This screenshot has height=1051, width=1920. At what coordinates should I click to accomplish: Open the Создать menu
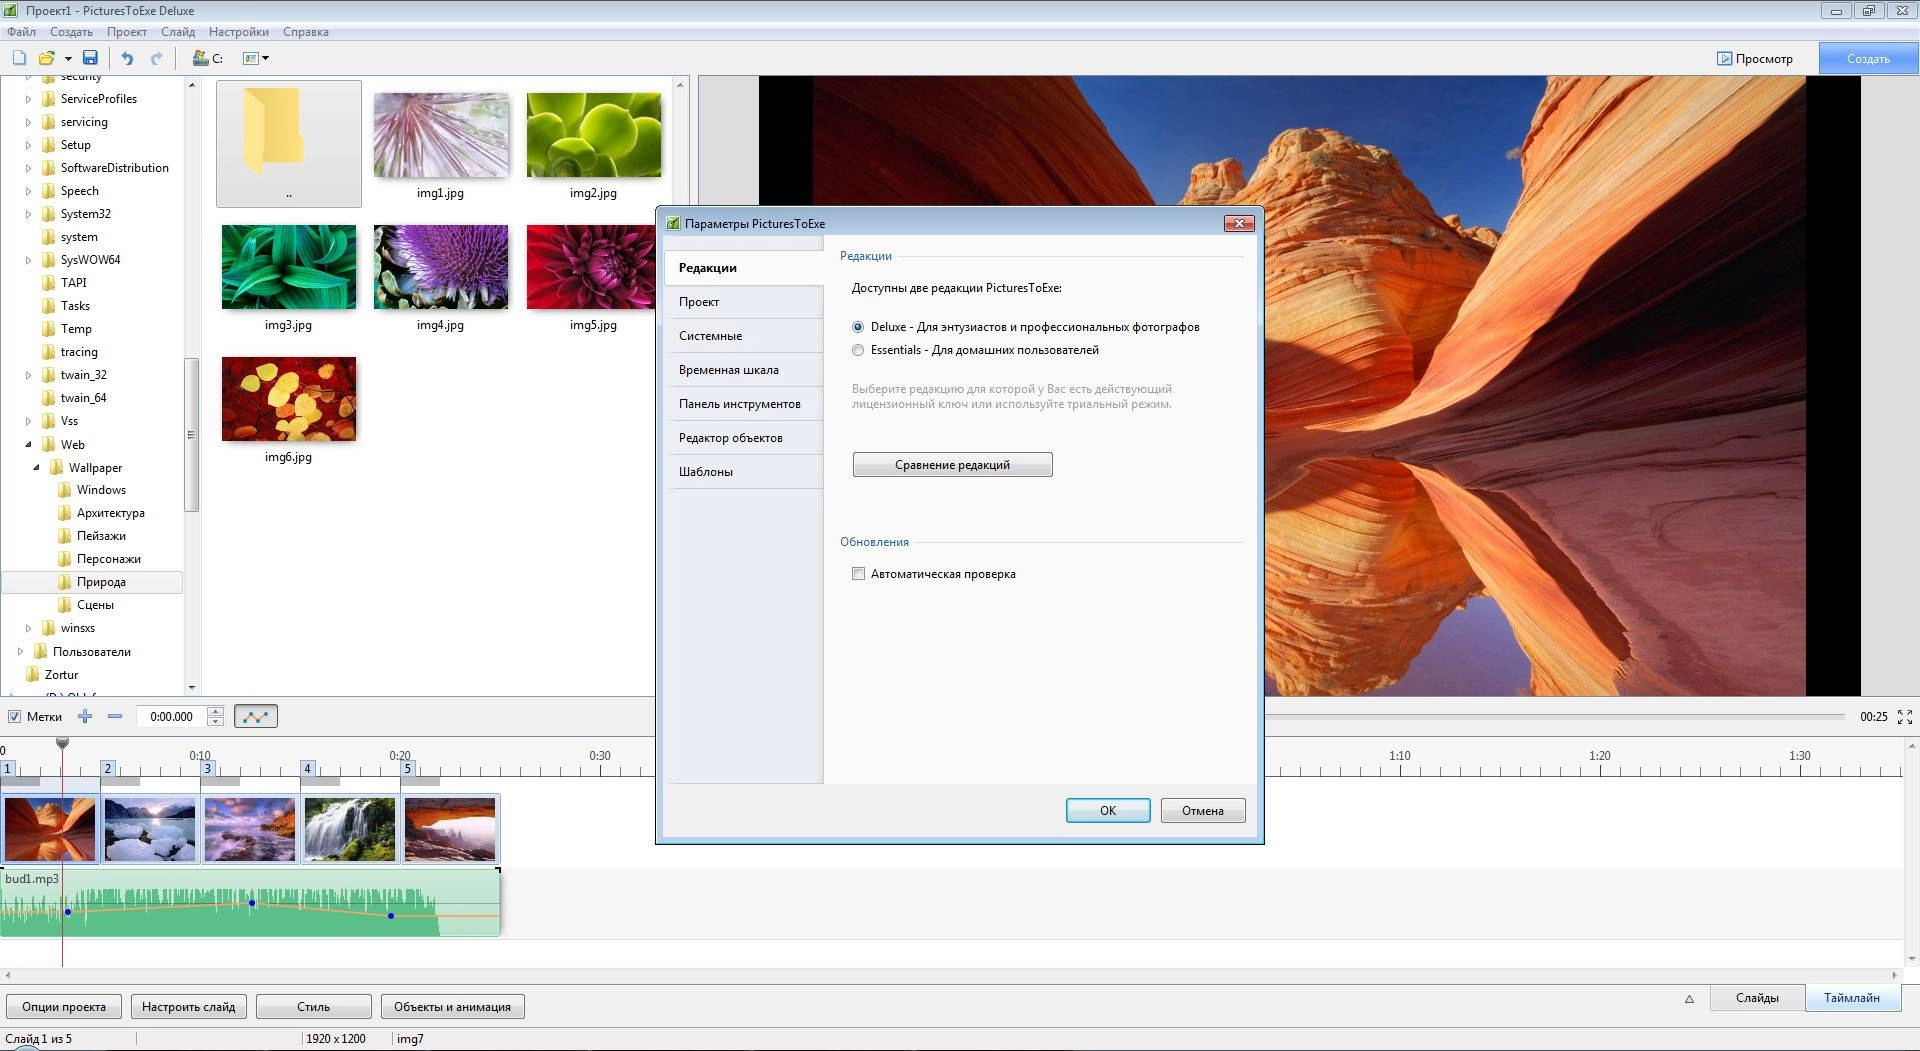pos(71,32)
